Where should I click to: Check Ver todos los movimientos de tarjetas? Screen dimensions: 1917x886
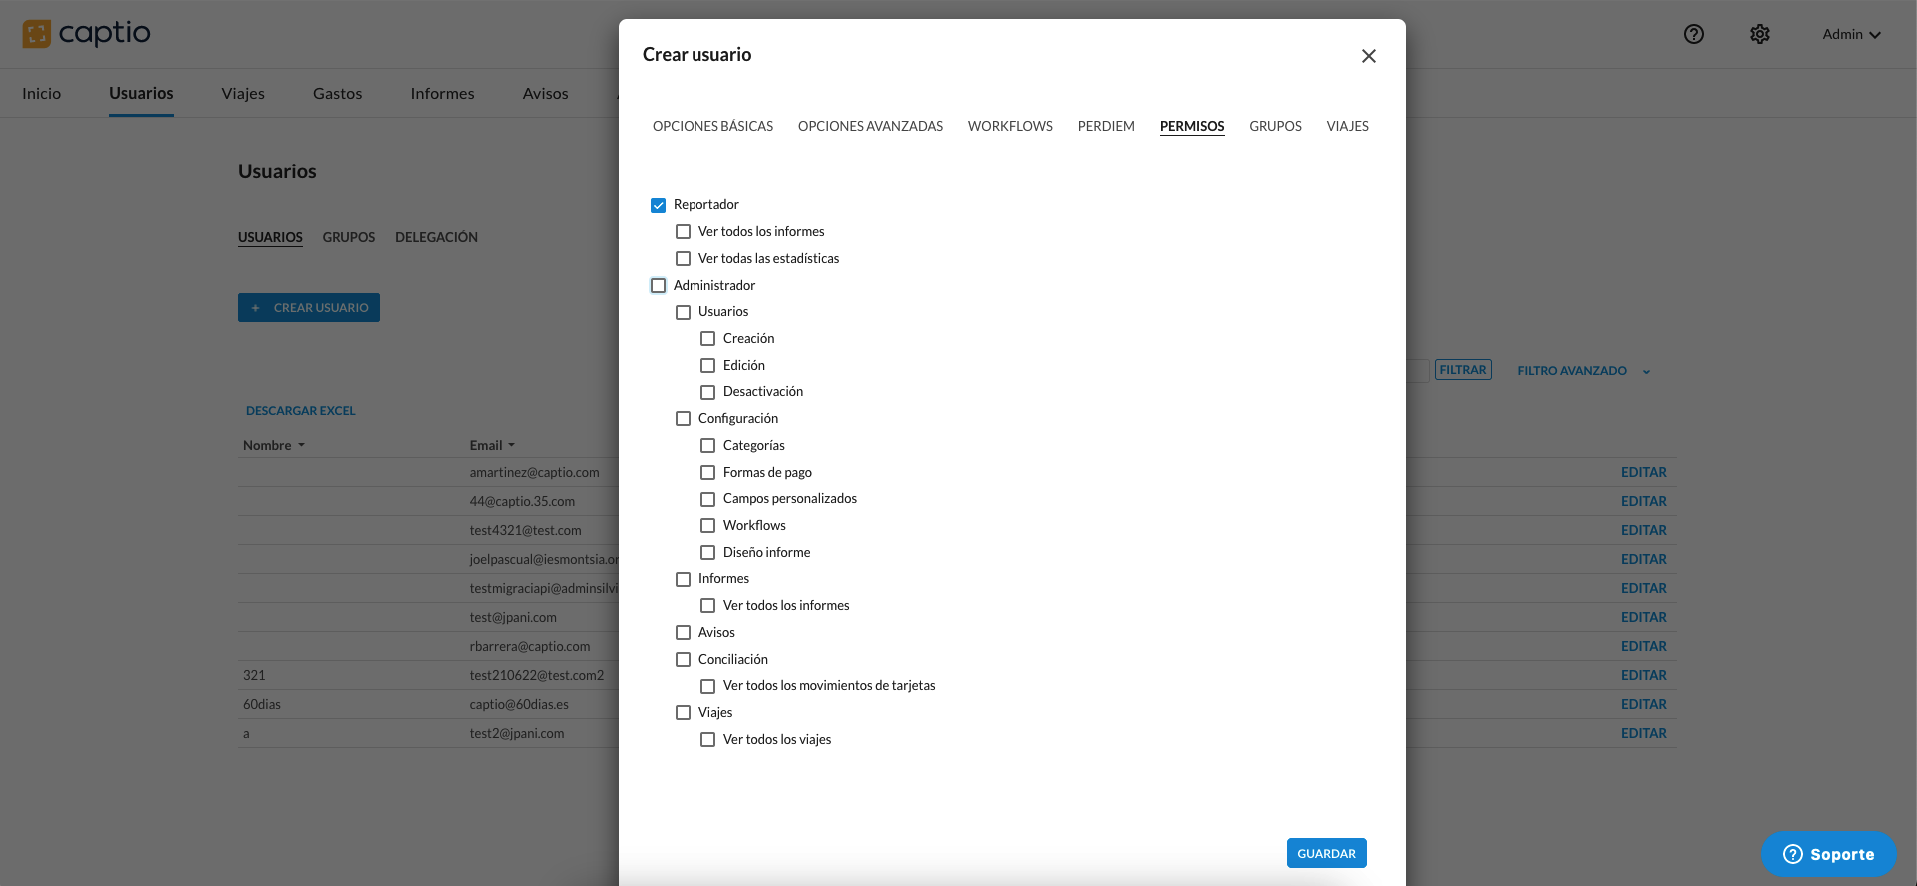pyautogui.click(x=707, y=686)
